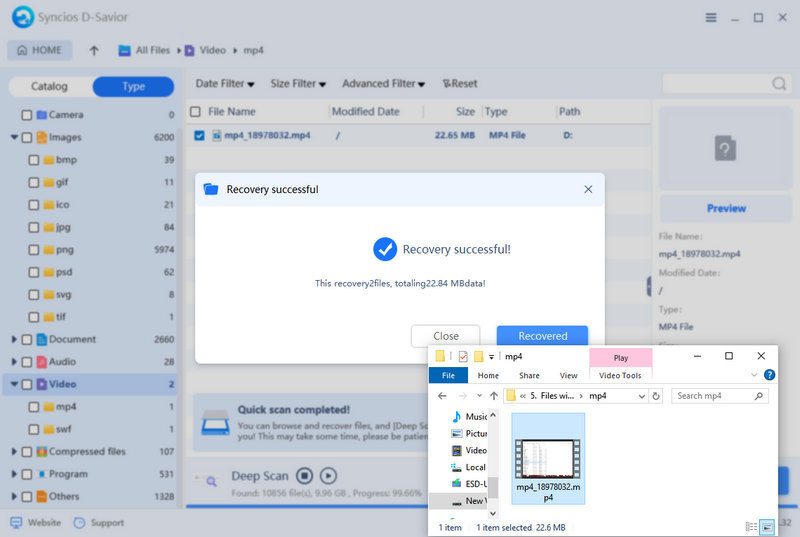Expand the Document category tree
800x537 pixels.
[x=14, y=340]
